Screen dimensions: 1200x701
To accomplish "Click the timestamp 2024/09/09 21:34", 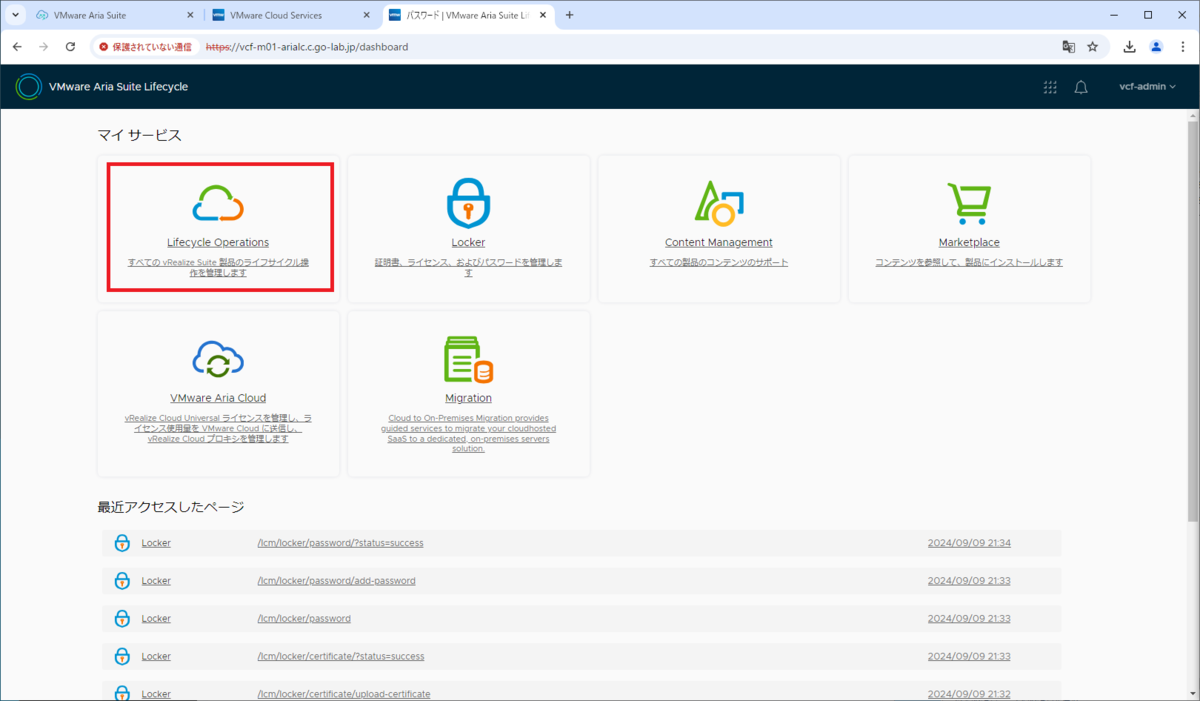I will coord(969,543).
